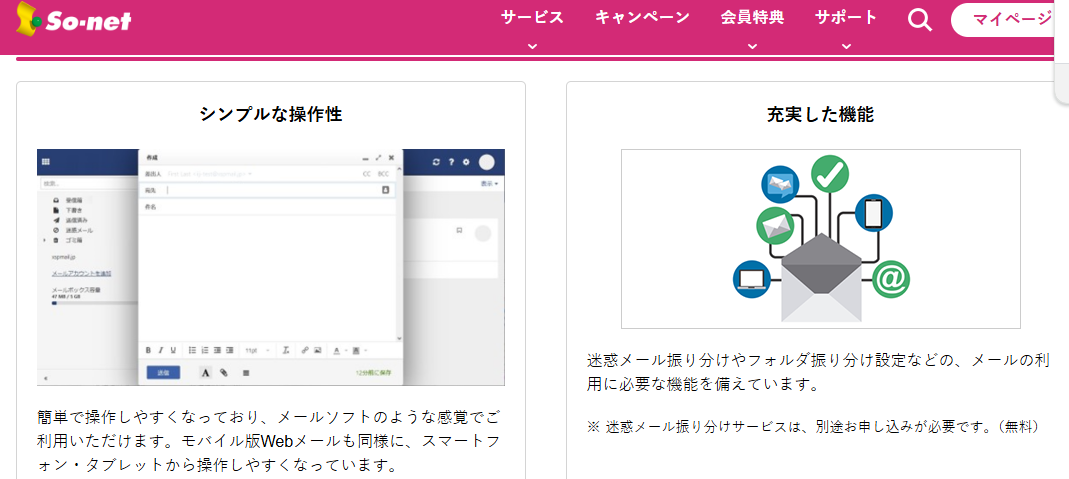Open the サービス menu

click(x=532, y=18)
